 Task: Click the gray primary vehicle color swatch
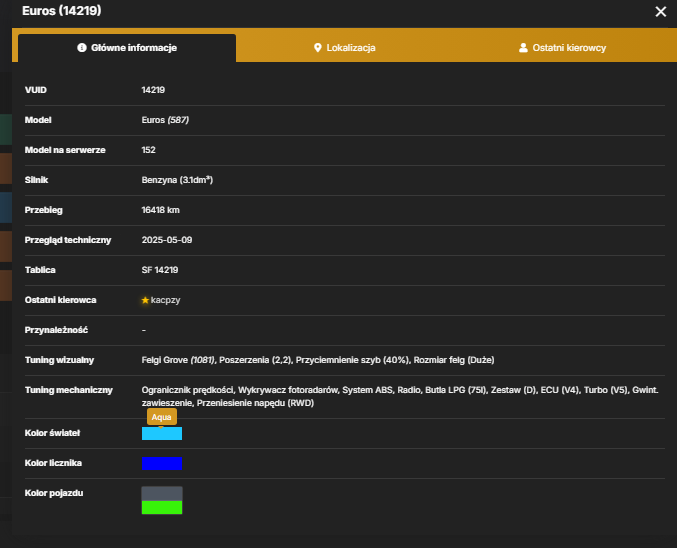click(162, 494)
